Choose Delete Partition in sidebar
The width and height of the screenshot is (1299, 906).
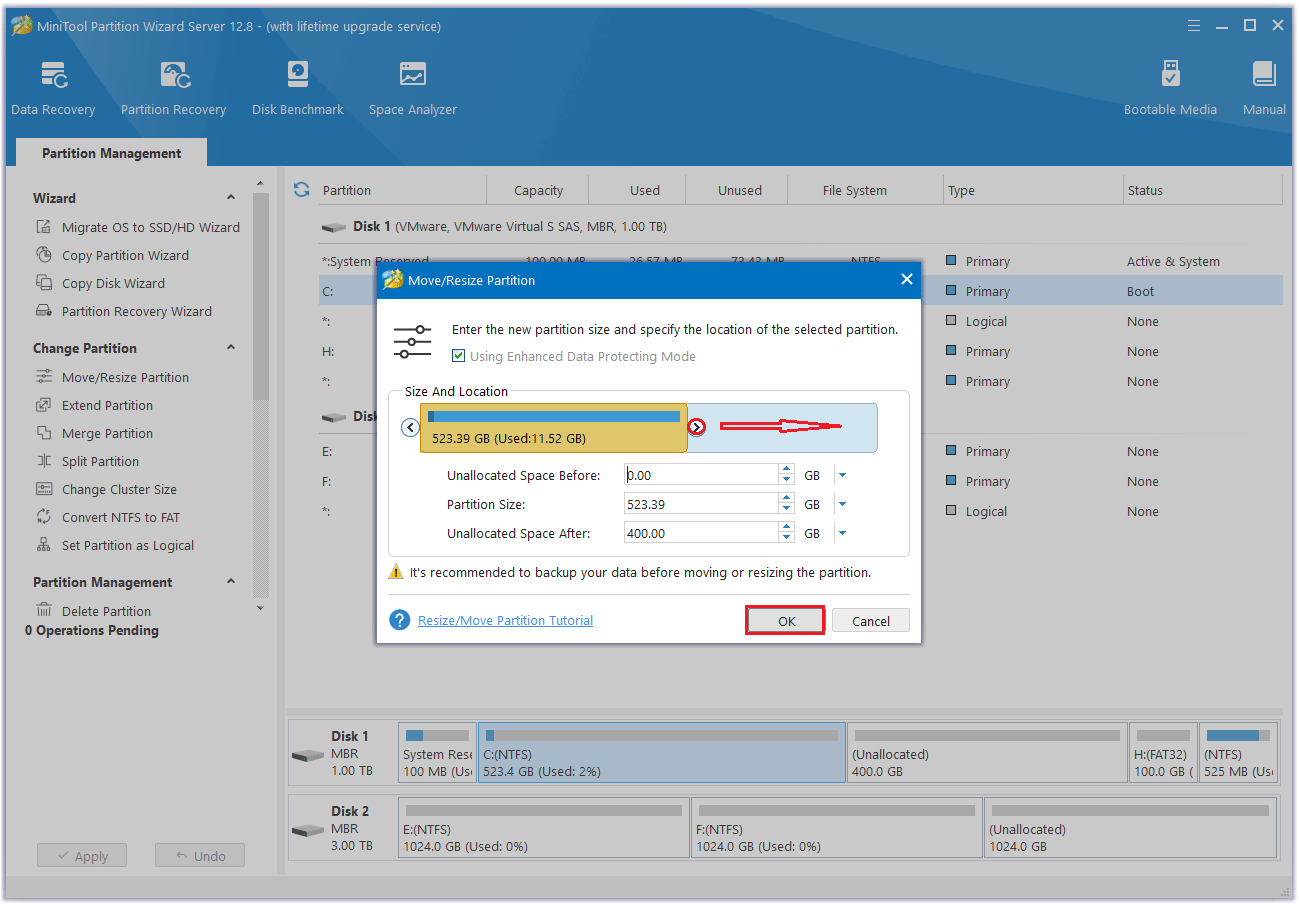tap(93, 611)
